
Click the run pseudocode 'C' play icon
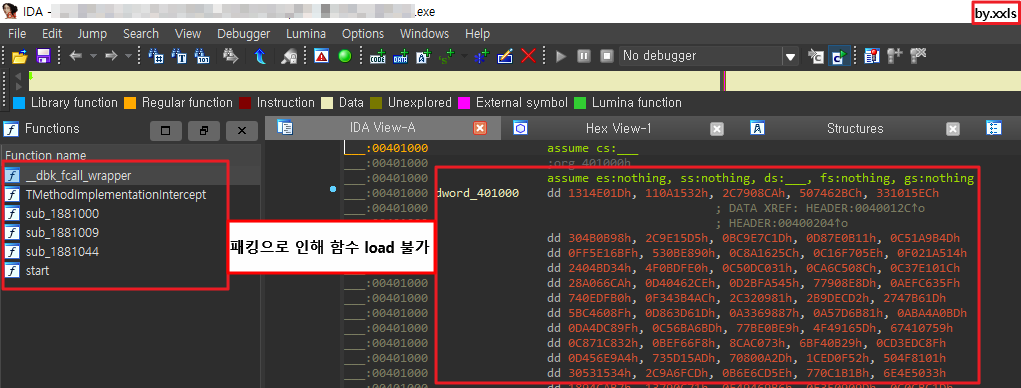point(838,56)
